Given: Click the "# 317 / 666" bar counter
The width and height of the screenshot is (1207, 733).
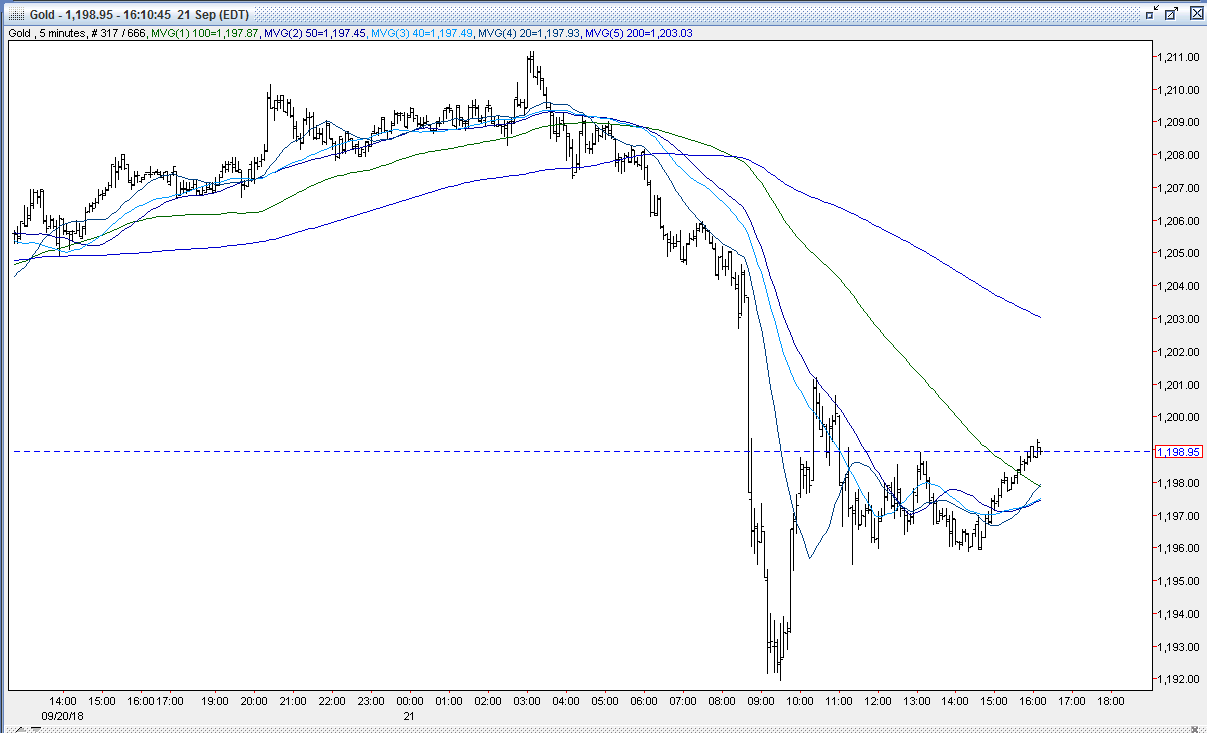Looking at the screenshot, I should click(x=120, y=33).
